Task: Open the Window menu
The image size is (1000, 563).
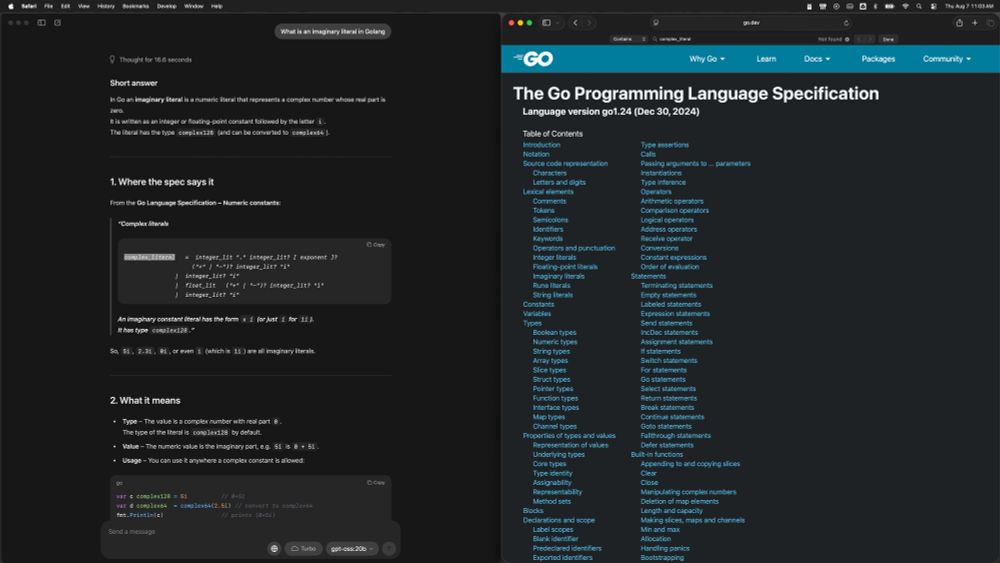Action: pyautogui.click(x=193, y=6)
